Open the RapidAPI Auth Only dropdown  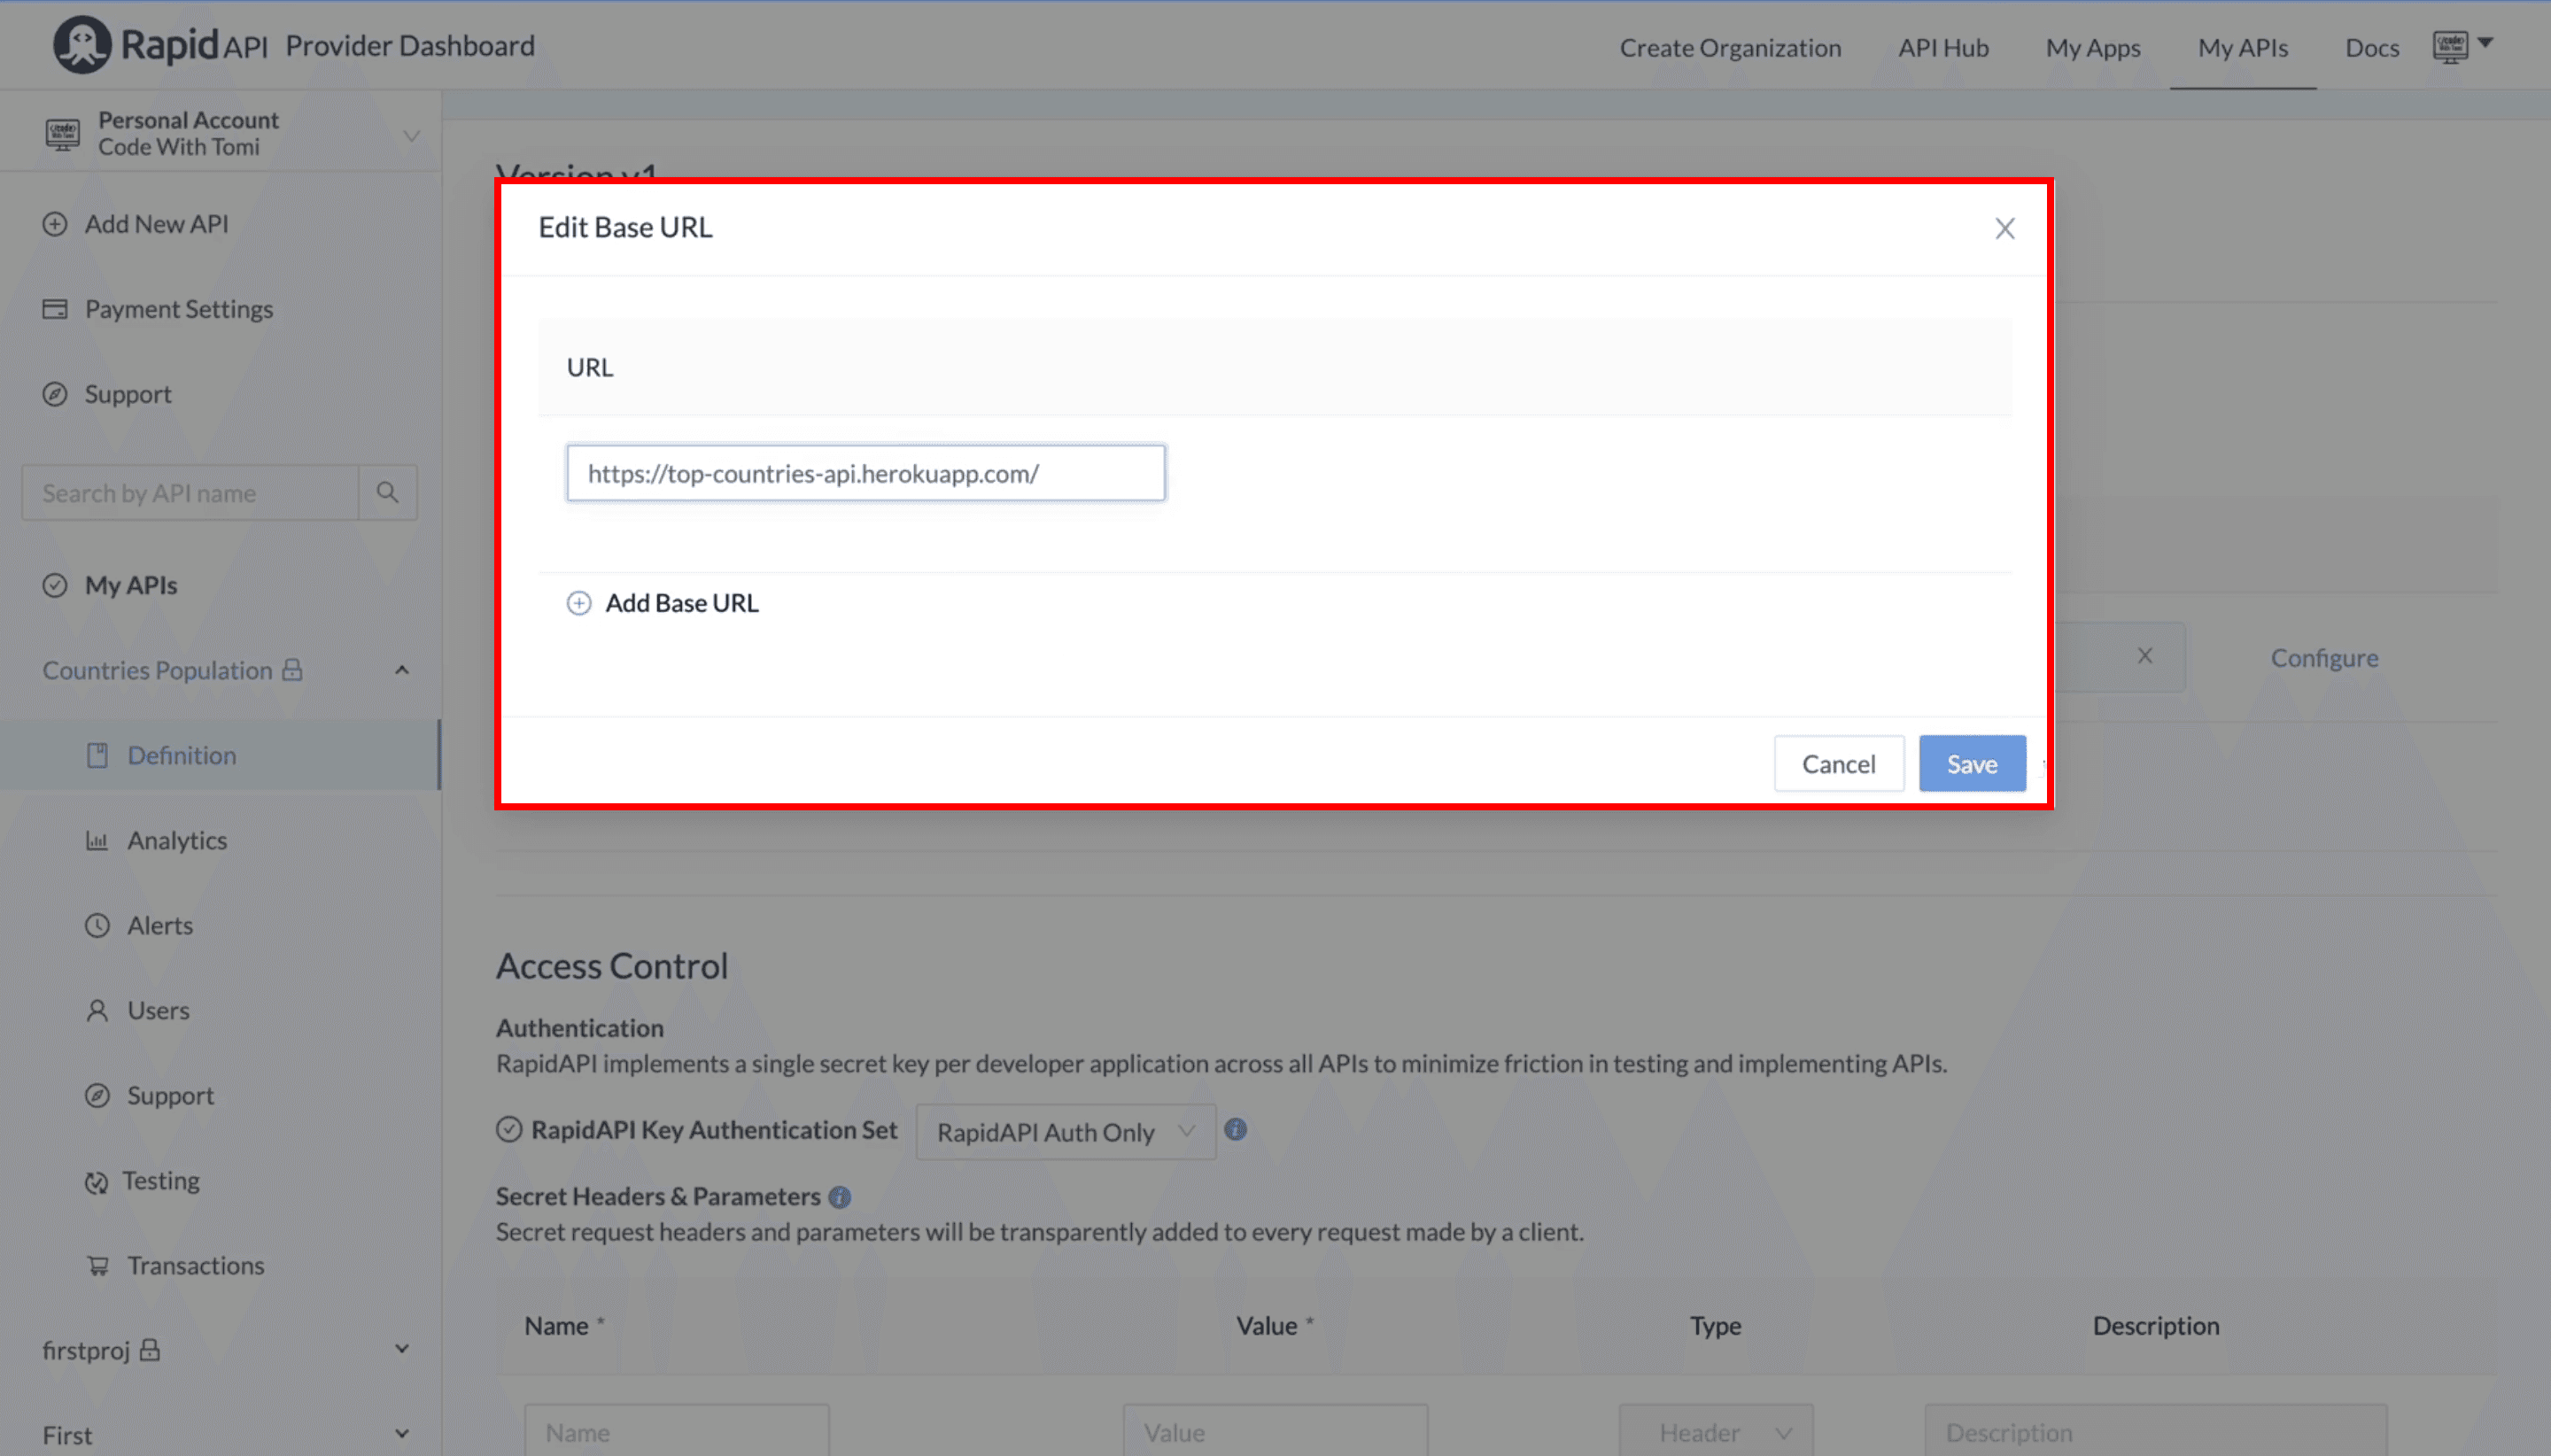click(x=1066, y=1132)
